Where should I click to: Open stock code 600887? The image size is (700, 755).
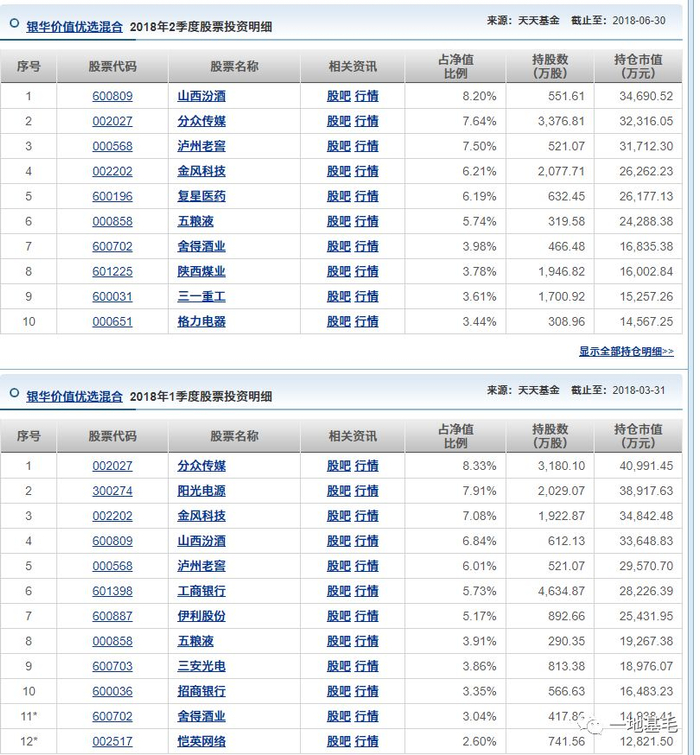click(x=112, y=616)
